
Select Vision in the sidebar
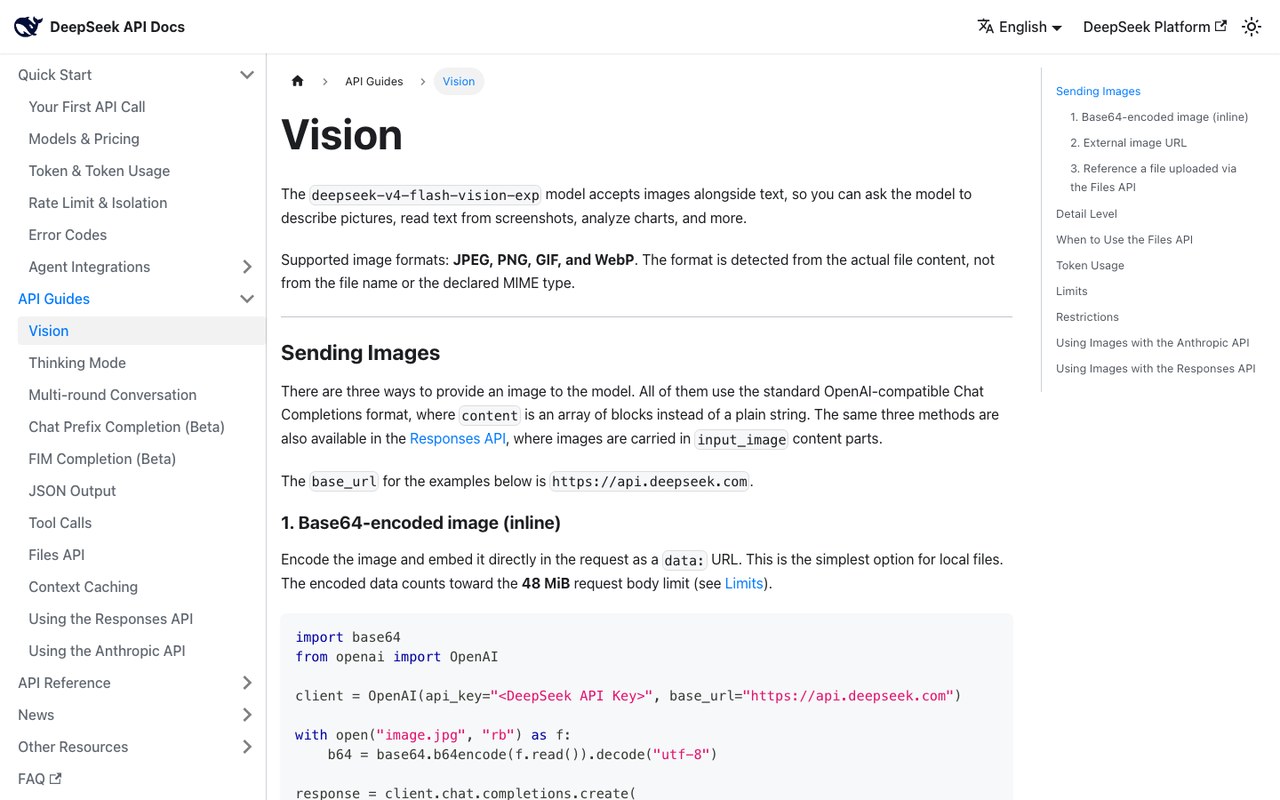click(x=141, y=331)
